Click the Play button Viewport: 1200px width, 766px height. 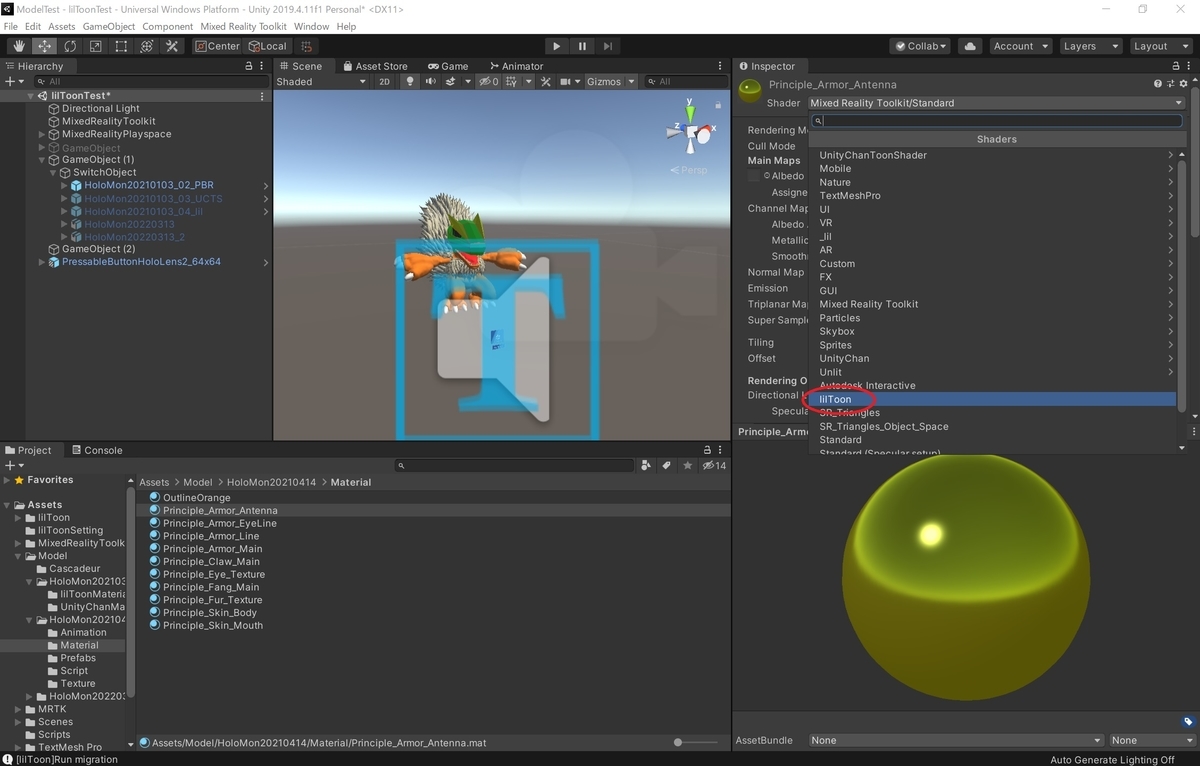[x=557, y=46]
